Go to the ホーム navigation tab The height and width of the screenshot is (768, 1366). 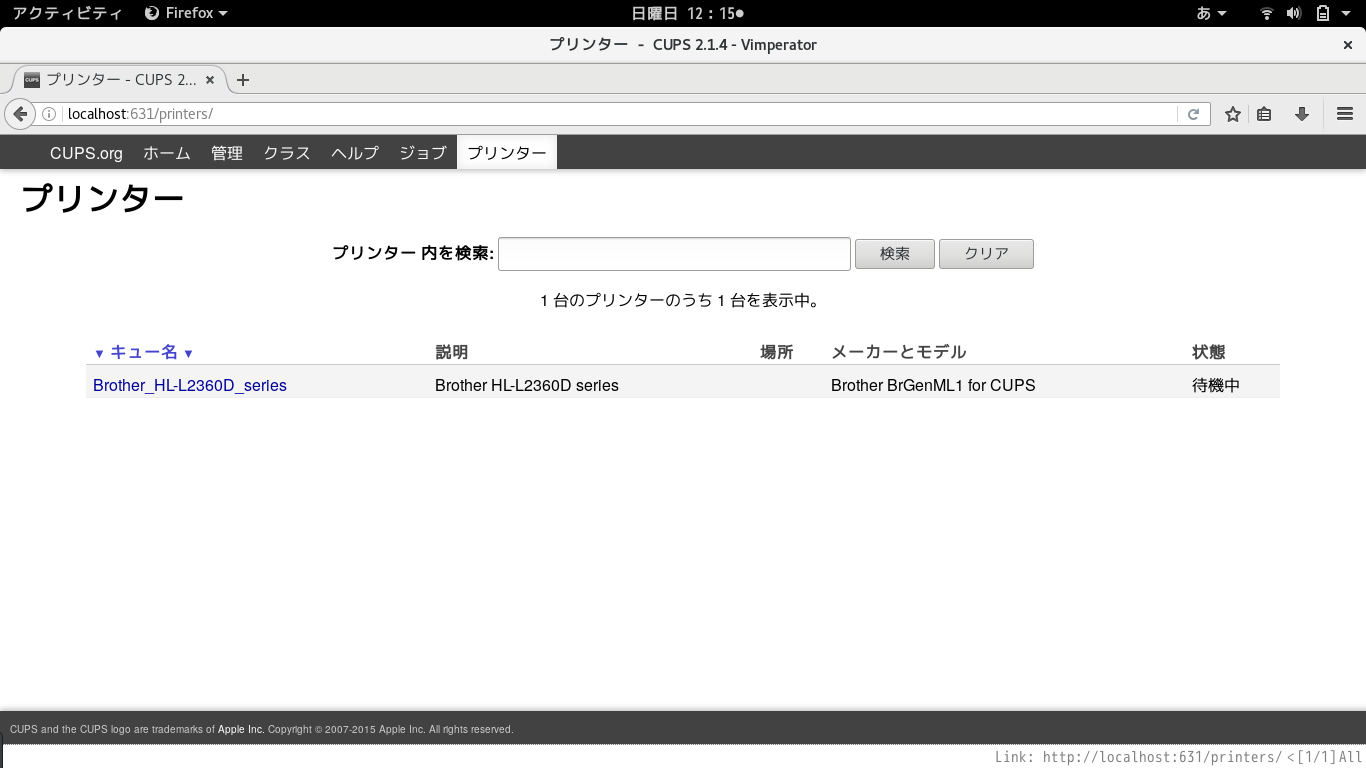tap(166, 153)
